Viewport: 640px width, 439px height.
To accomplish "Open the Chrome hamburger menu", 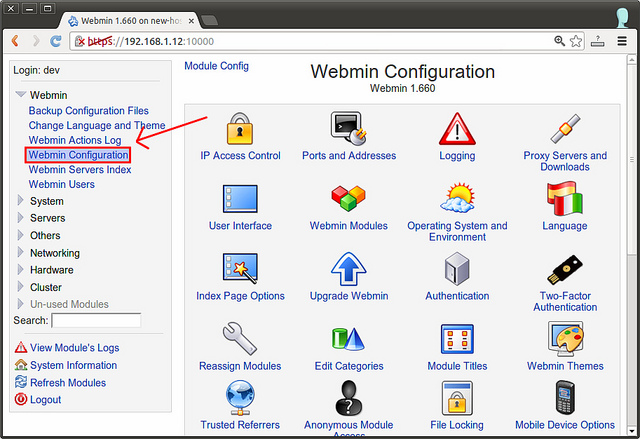I will (623, 41).
